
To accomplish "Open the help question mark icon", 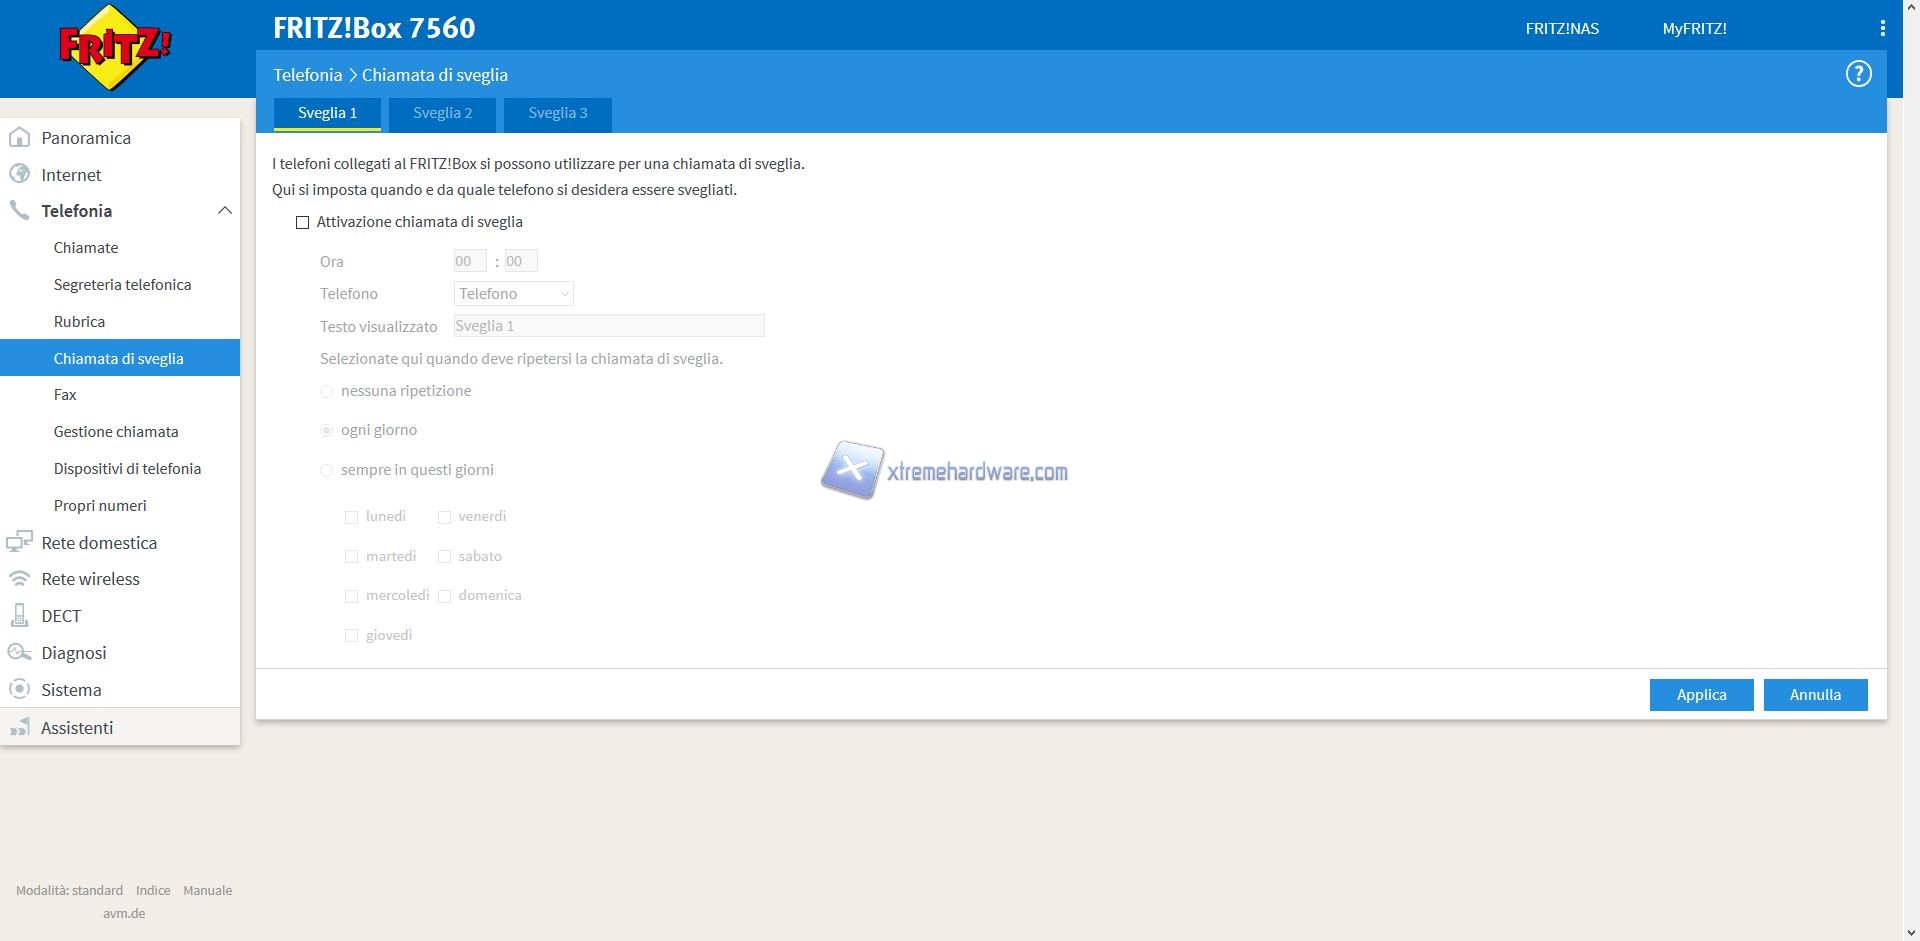I will (x=1858, y=74).
